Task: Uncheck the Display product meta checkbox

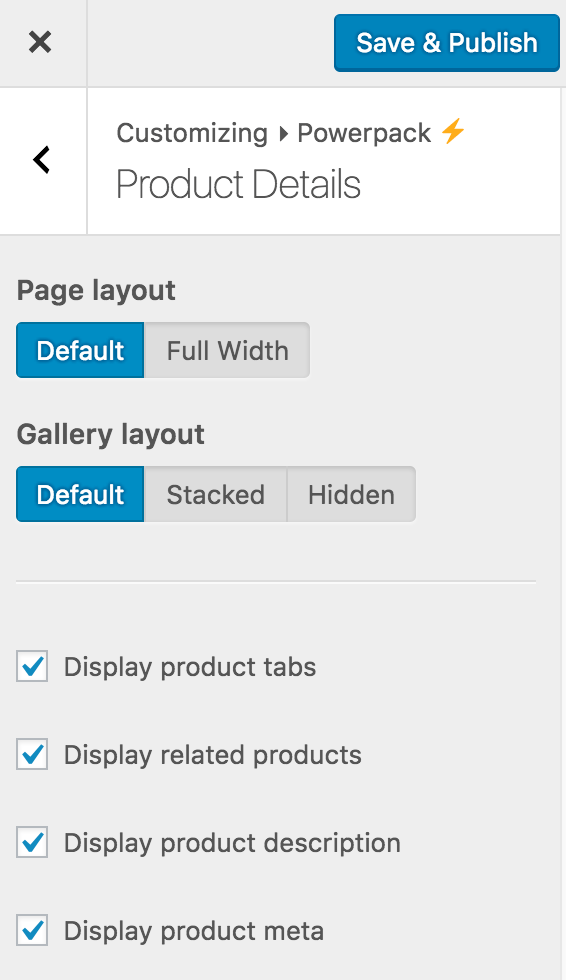Action: click(32, 931)
